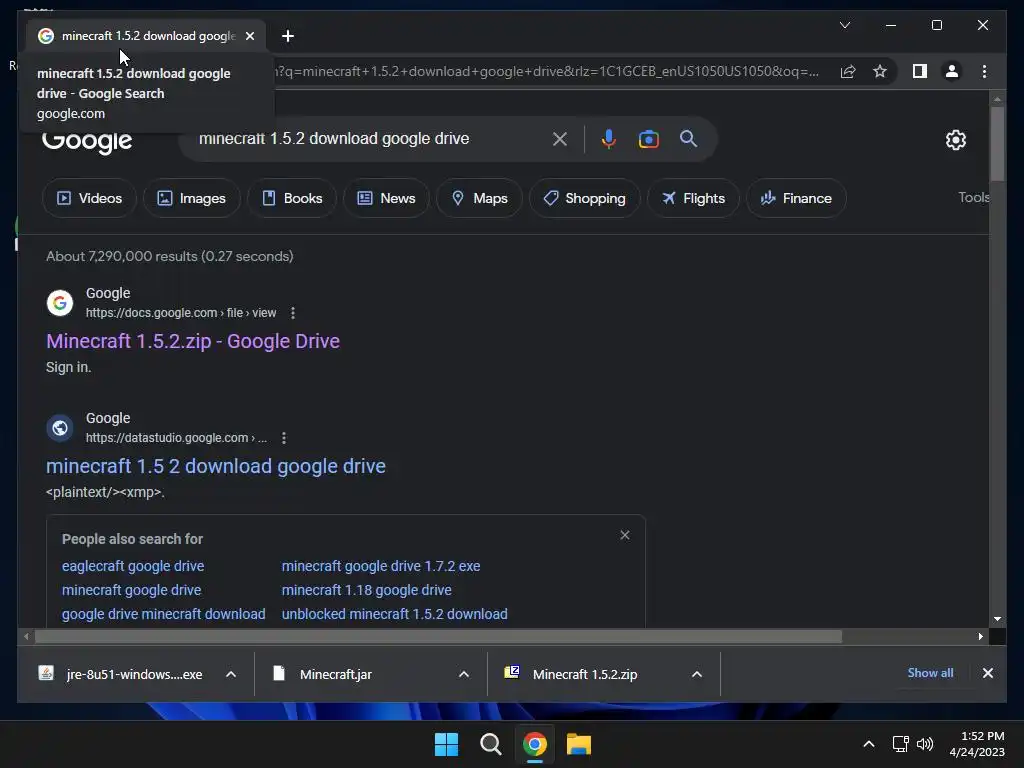This screenshot has width=1024, height=768.
Task: Expand options for Minecraft.jar download
Action: tap(464, 674)
